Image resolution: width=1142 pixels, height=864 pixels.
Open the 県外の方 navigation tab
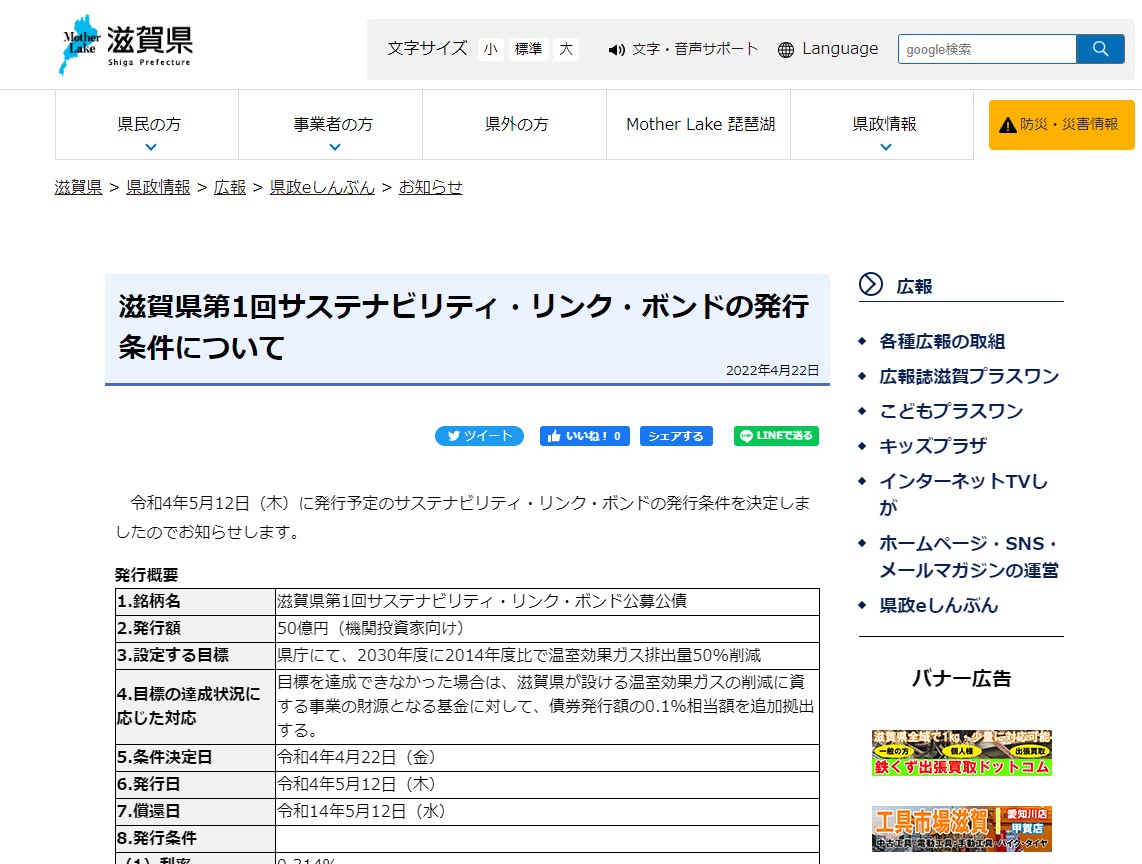coord(515,125)
